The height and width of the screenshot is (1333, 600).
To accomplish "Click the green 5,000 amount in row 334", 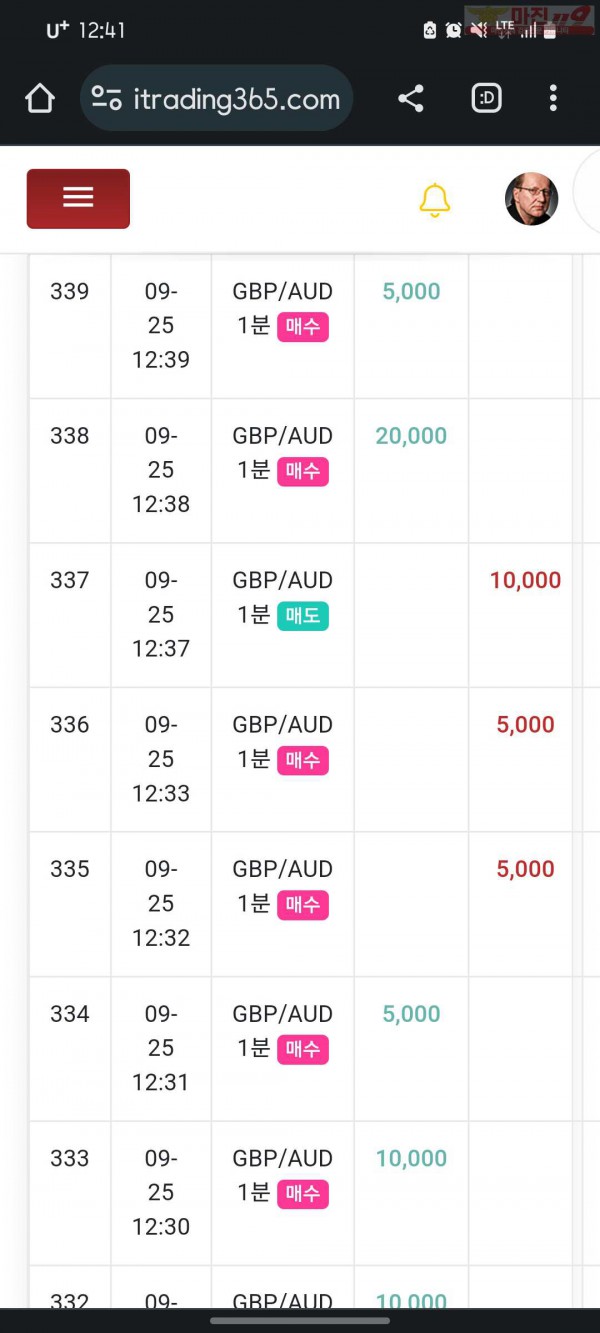I will [x=411, y=1014].
